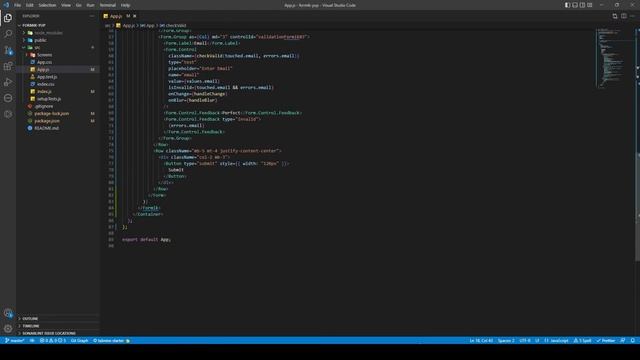Open the Explorer view in the activity bar
The width and height of the screenshot is (640, 360).
8,18
